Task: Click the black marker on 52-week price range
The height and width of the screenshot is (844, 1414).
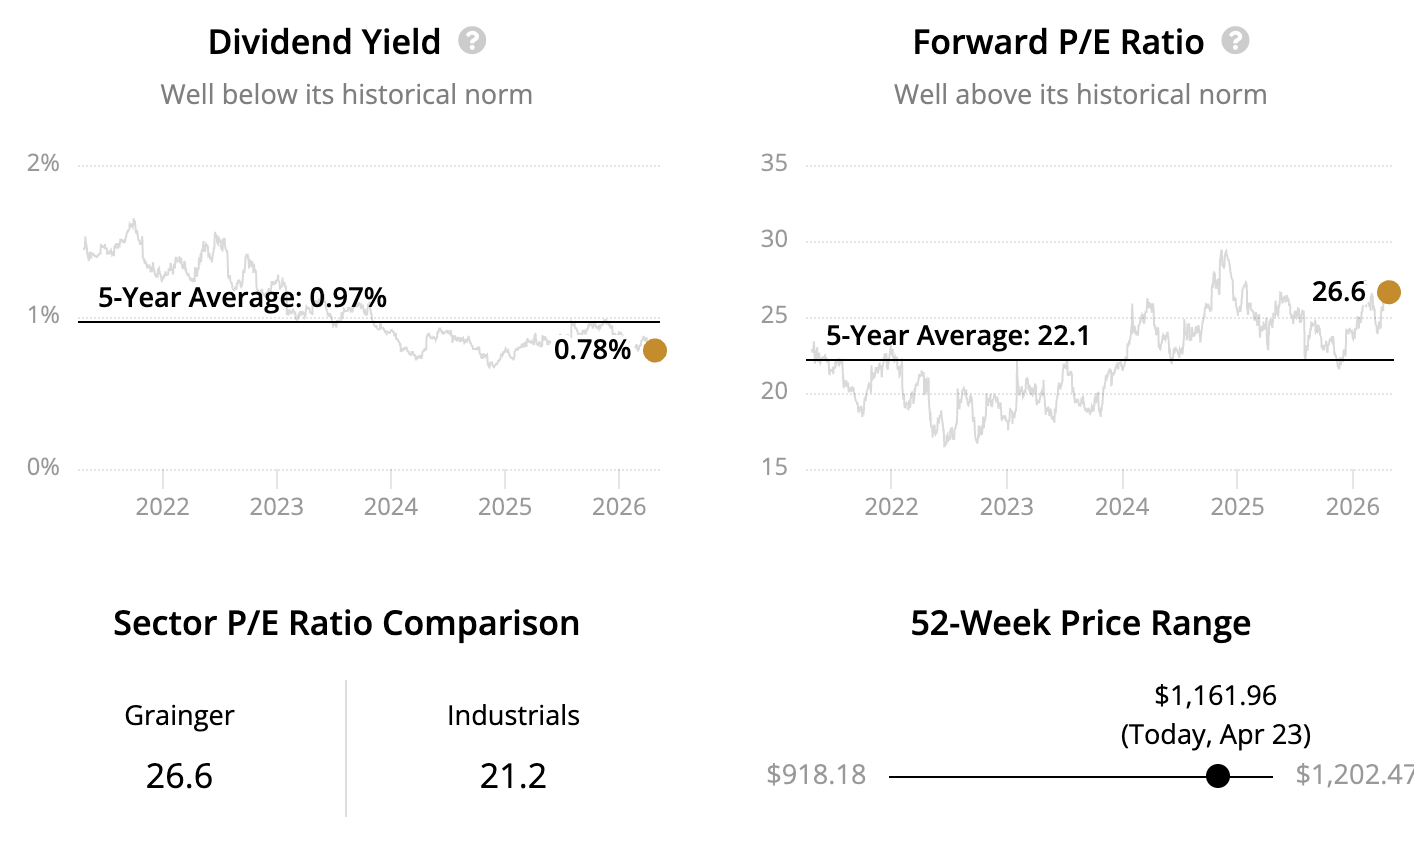Action: (x=1217, y=776)
